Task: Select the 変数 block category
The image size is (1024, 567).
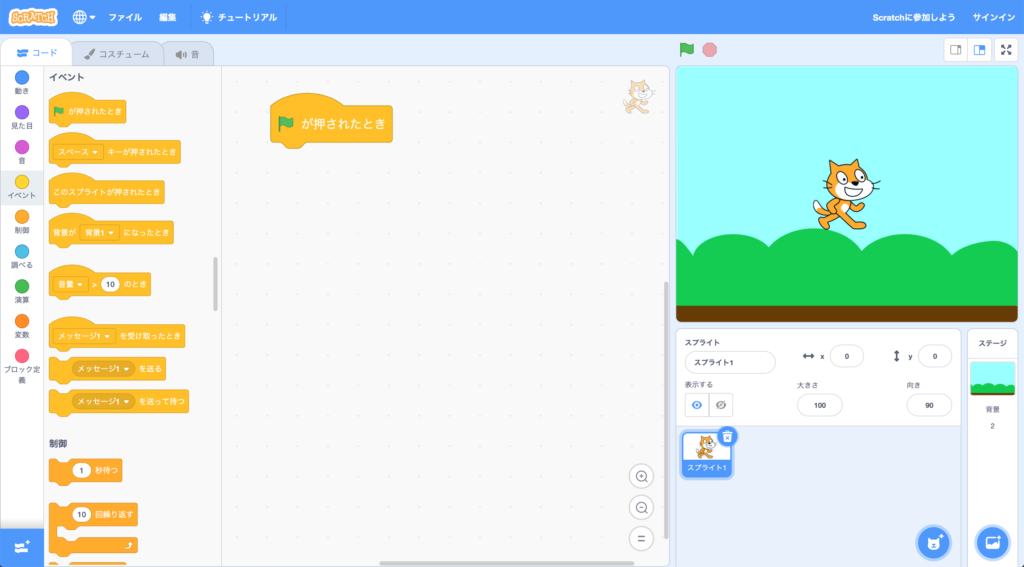Action: [x=22, y=326]
